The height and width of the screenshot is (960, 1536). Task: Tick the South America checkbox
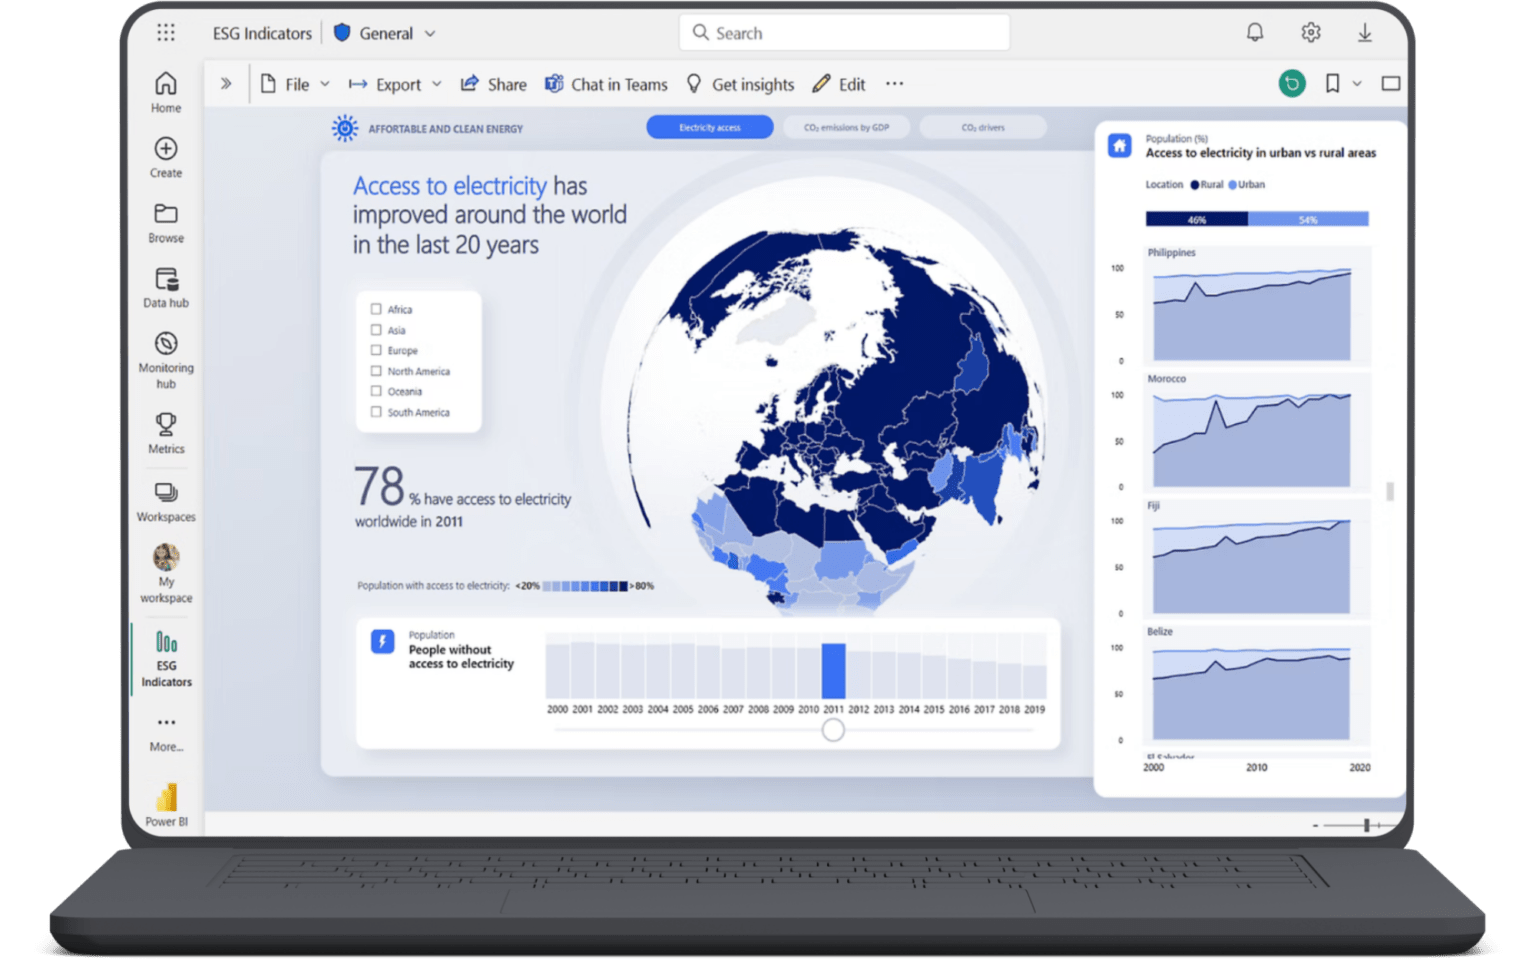point(377,412)
